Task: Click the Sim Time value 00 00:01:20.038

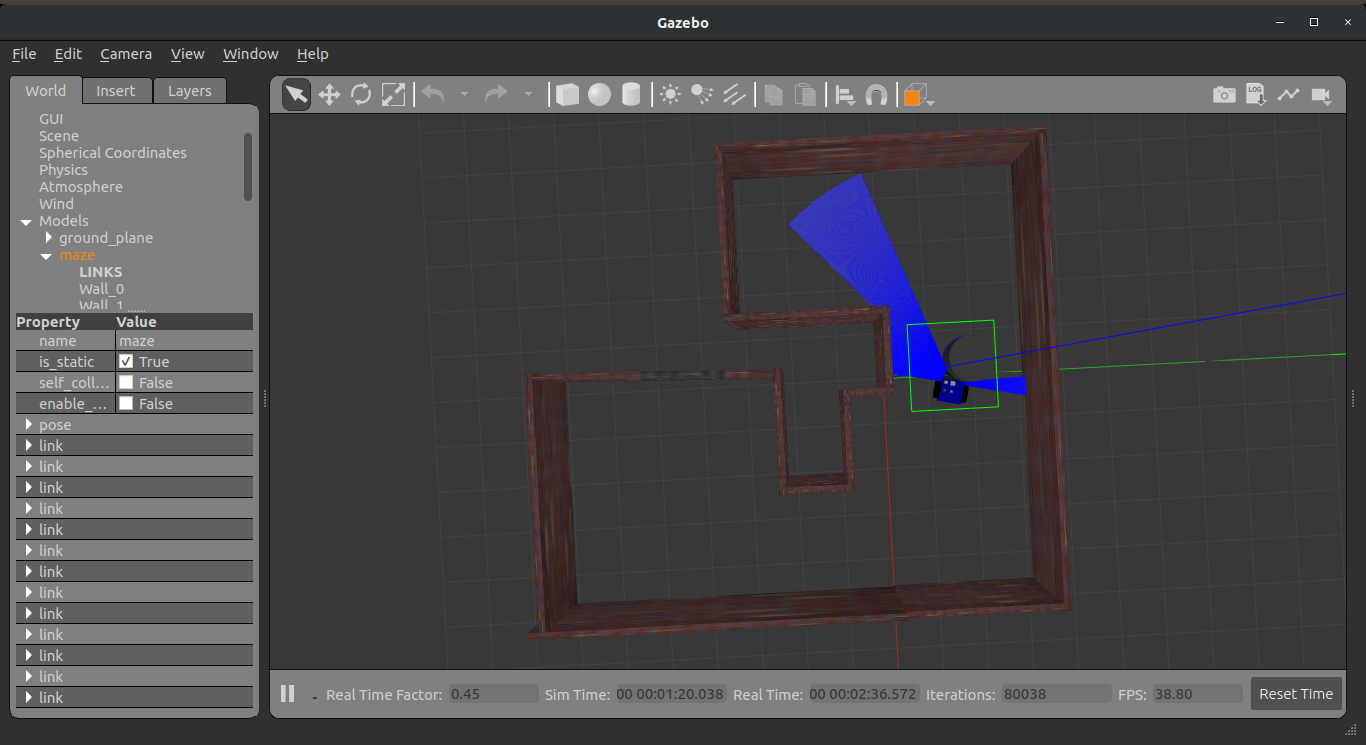Action: (670, 694)
